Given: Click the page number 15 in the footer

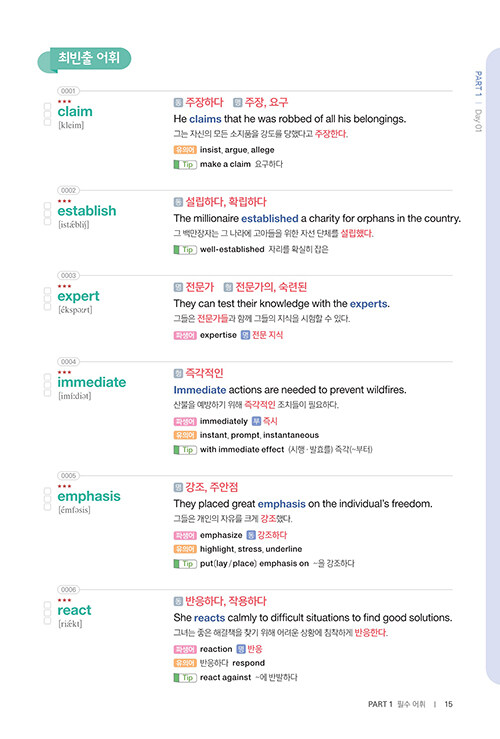Looking at the screenshot, I should pyautogui.click(x=448, y=704).
